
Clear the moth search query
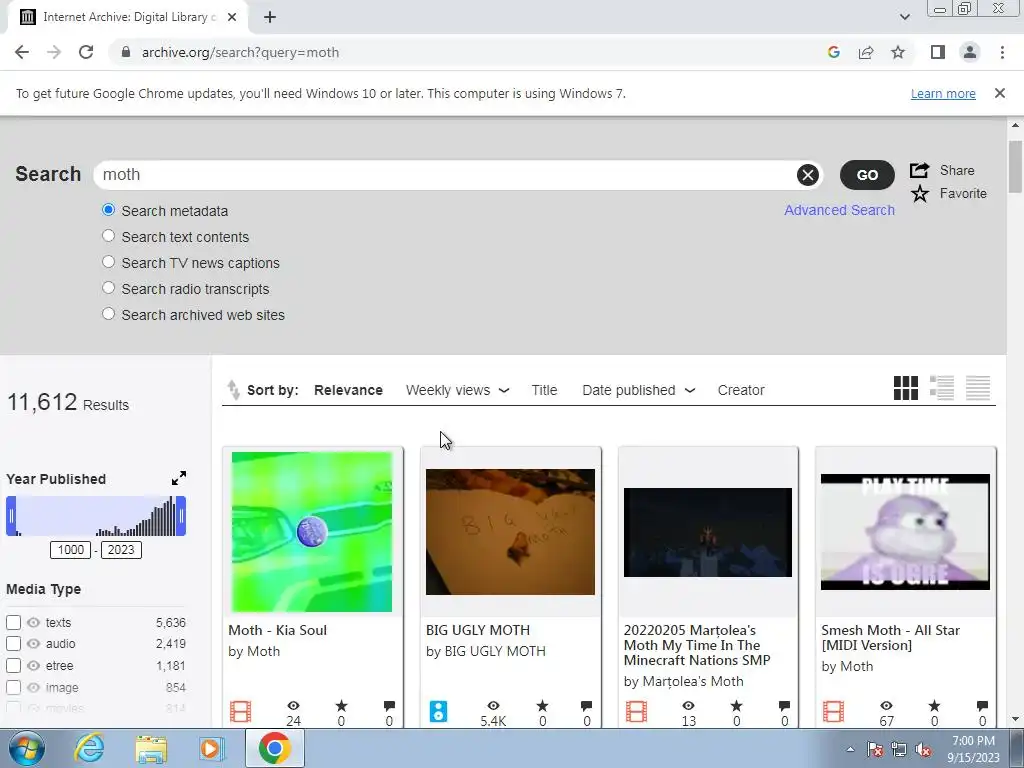point(808,175)
